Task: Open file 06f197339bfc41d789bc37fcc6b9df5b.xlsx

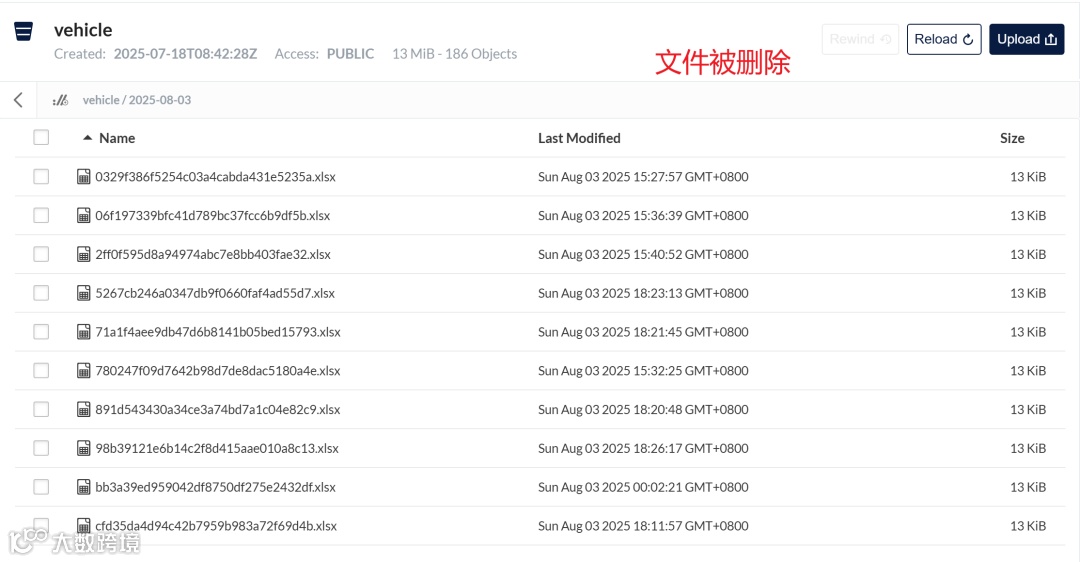Action: (213, 216)
